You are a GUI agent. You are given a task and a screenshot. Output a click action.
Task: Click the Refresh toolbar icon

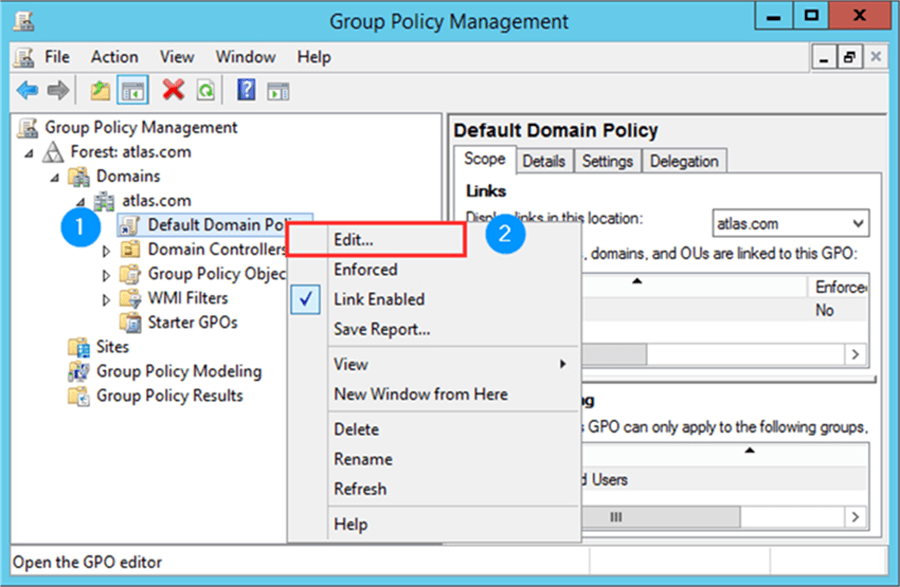tap(204, 90)
